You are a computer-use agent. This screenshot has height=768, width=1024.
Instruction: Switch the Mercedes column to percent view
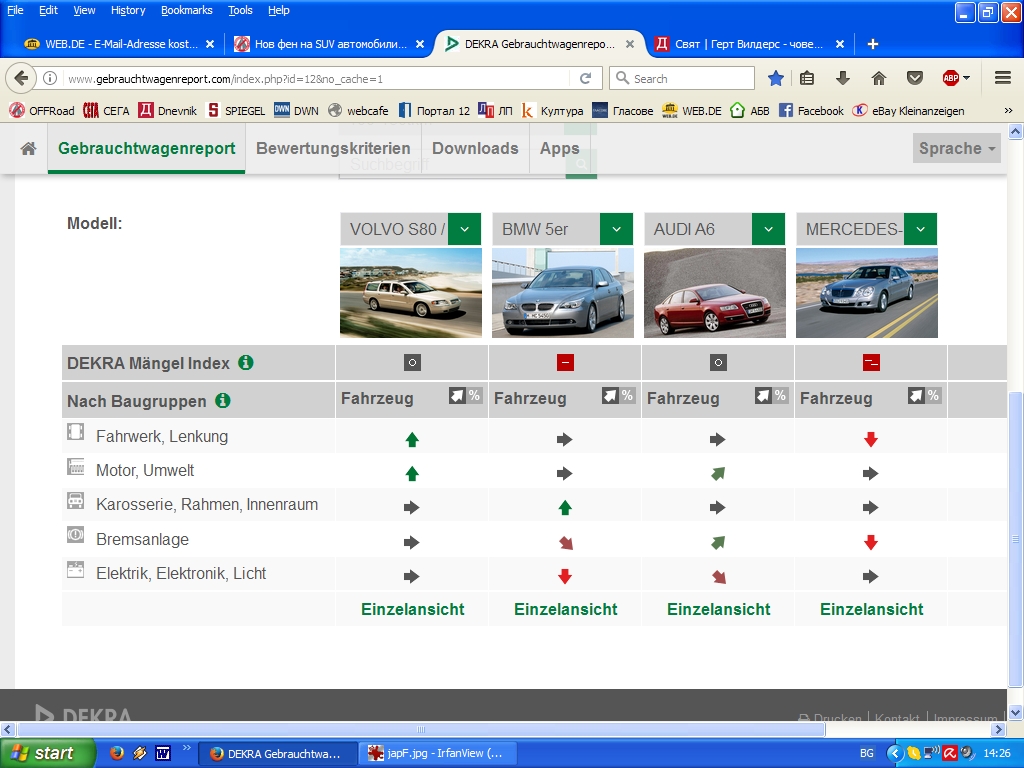coord(933,396)
